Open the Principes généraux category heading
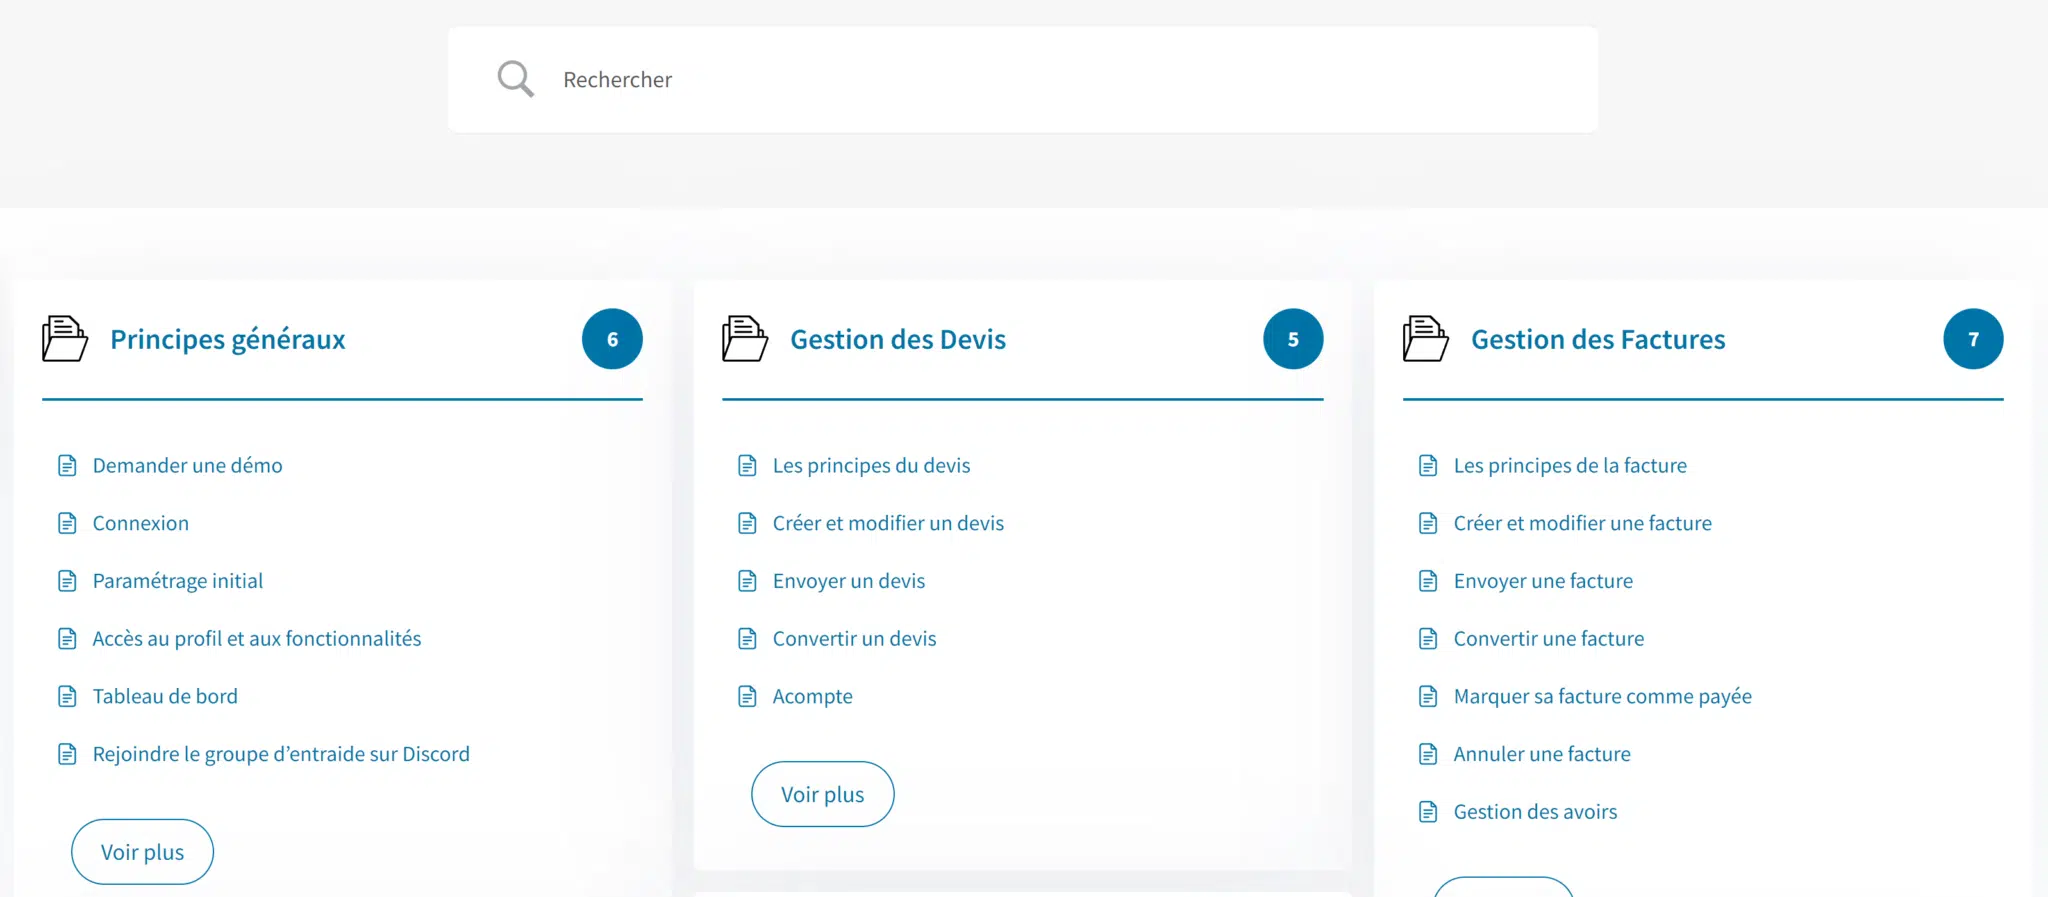The width and height of the screenshot is (2048, 897). click(228, 339)
